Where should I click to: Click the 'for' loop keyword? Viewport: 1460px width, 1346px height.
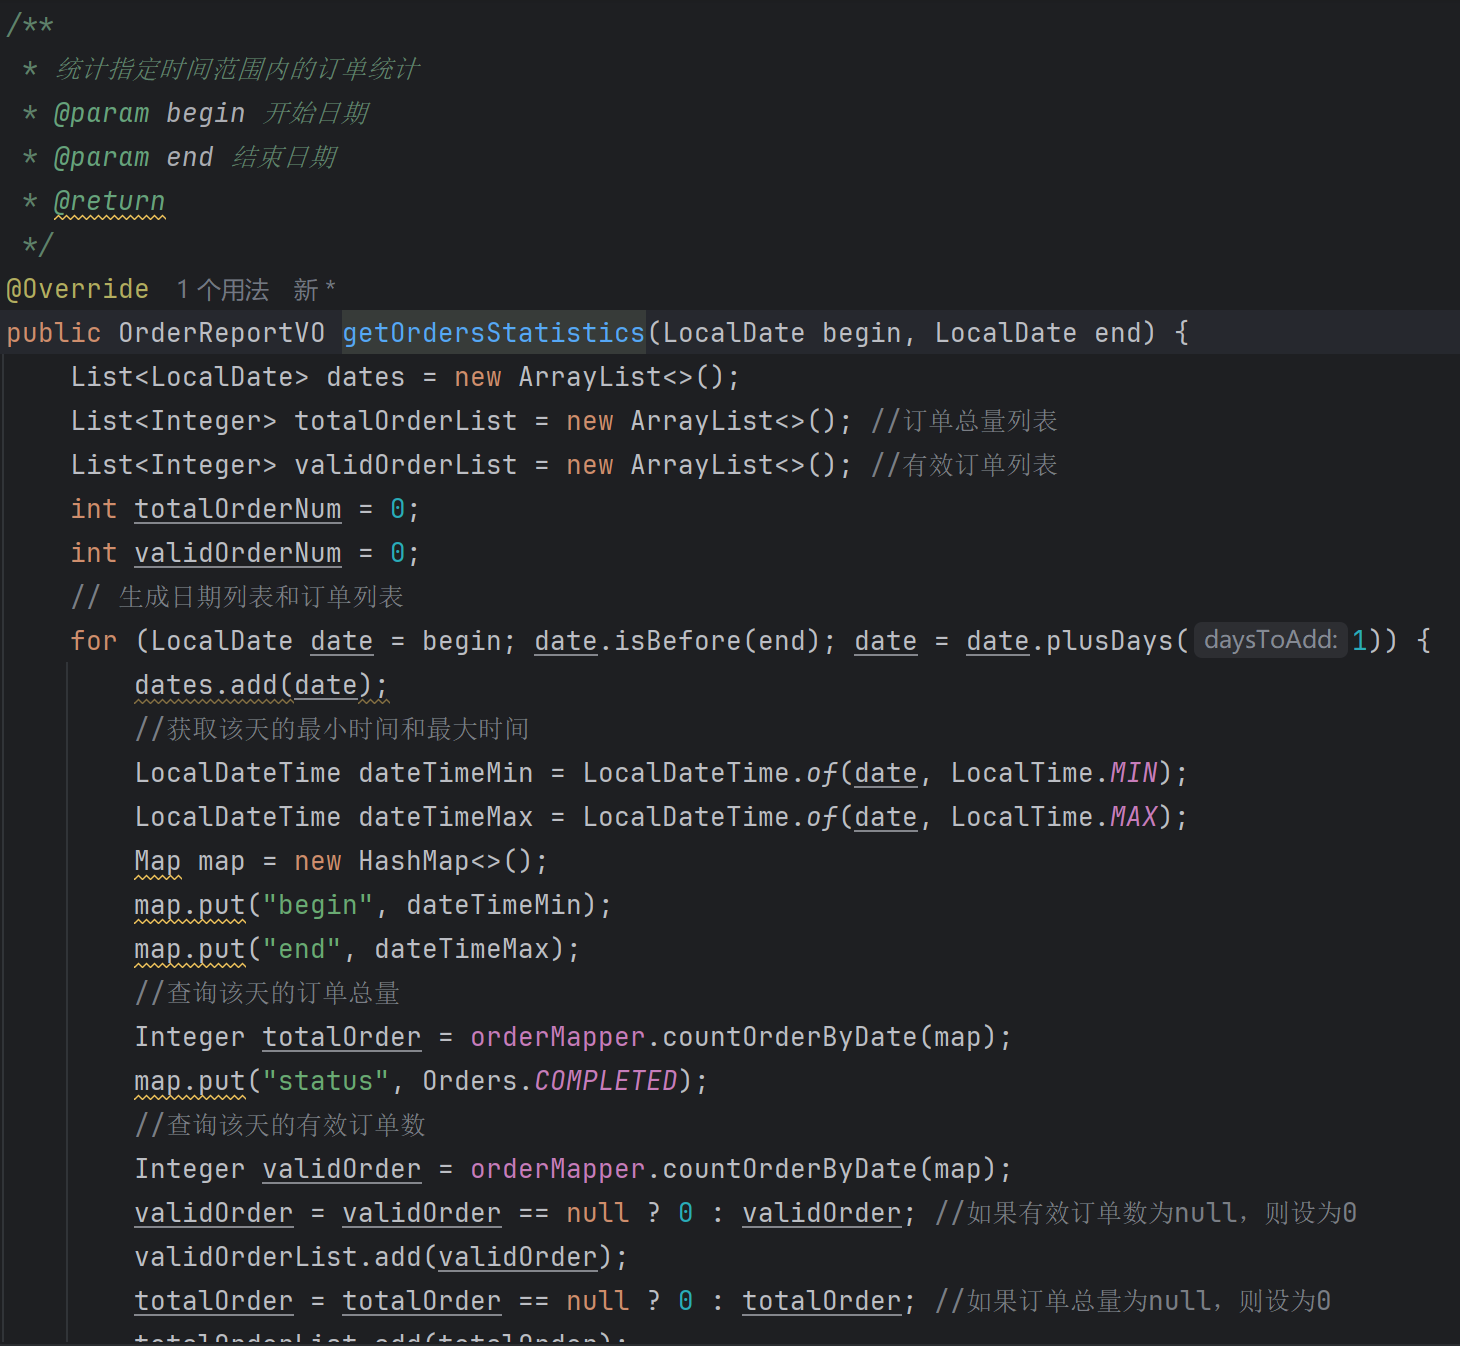click(x=94, y=641)
